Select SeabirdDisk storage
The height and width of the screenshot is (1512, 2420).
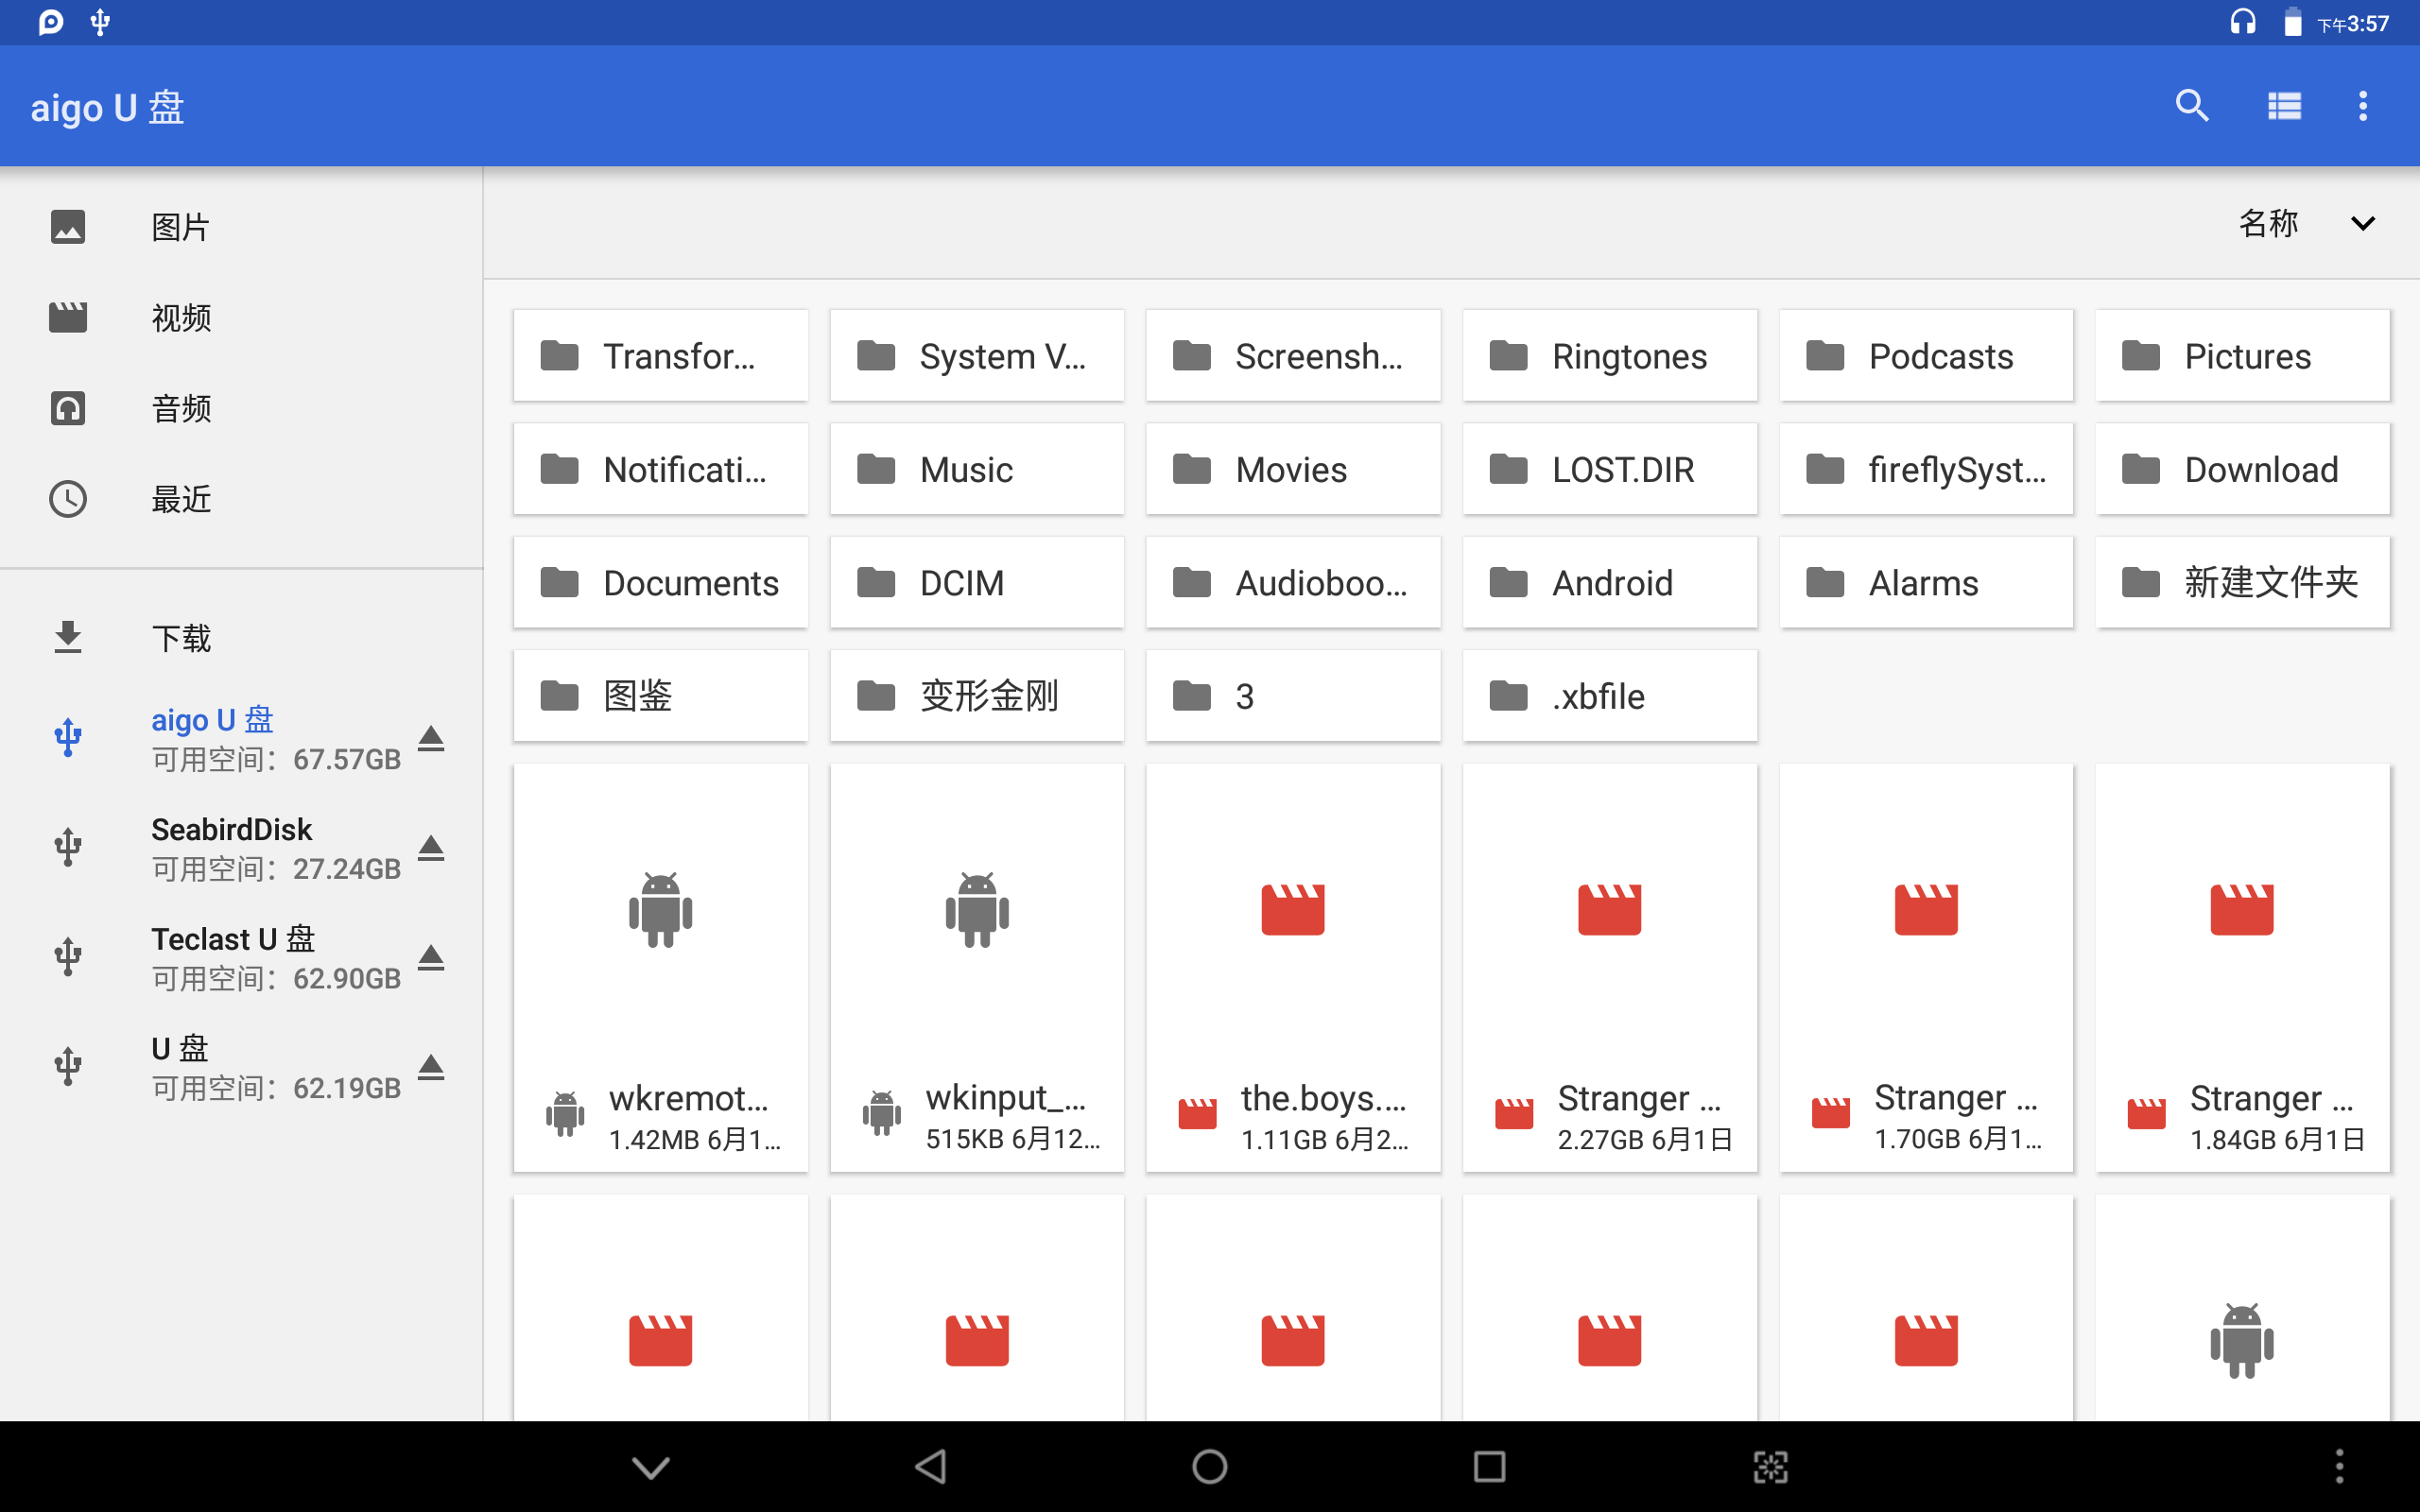pos(241,848)
